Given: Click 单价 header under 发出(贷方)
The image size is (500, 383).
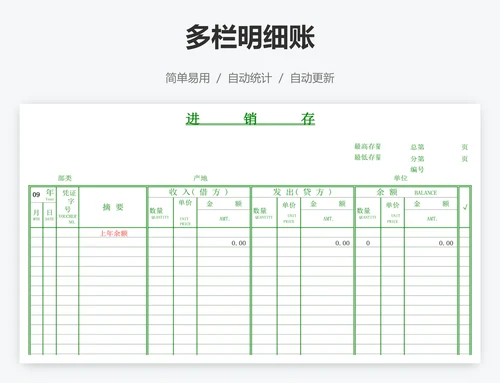Looking at the screenshot, I should coord(289,212).
